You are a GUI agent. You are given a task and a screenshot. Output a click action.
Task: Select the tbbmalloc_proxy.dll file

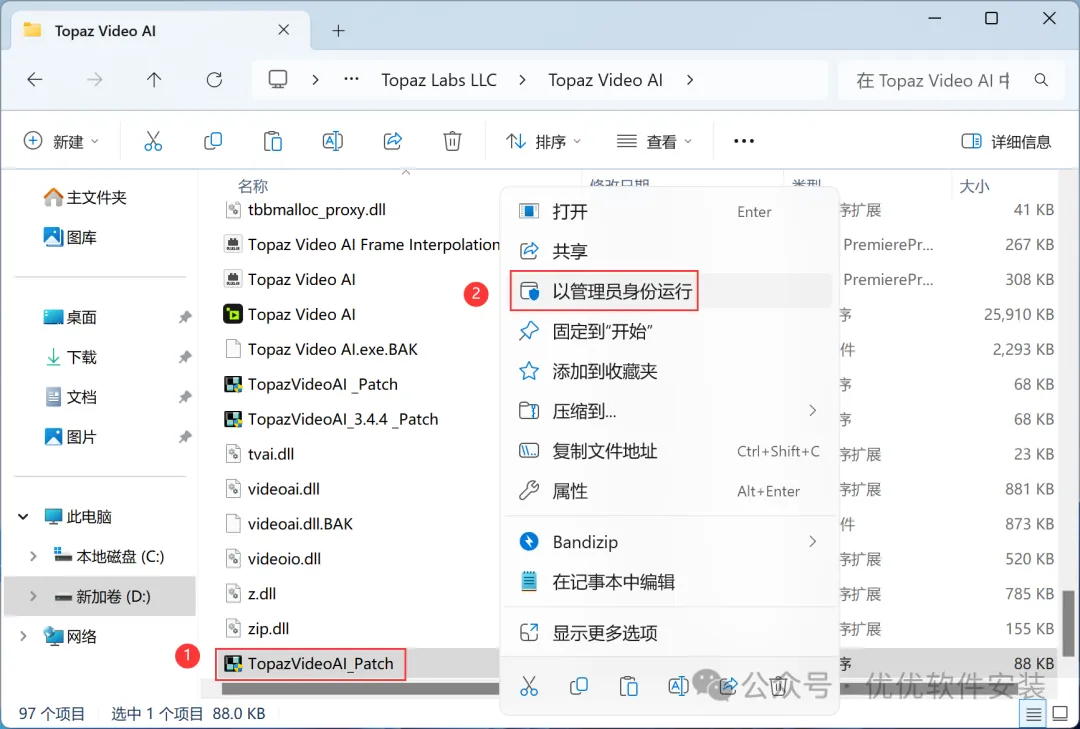click(306, 209)
